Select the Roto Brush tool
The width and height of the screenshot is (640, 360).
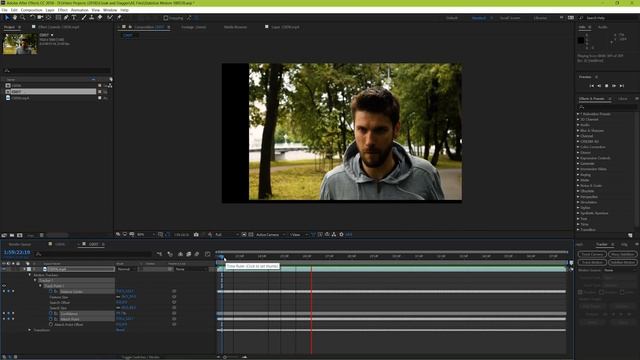pyautogui.click(x=110, y=18)
